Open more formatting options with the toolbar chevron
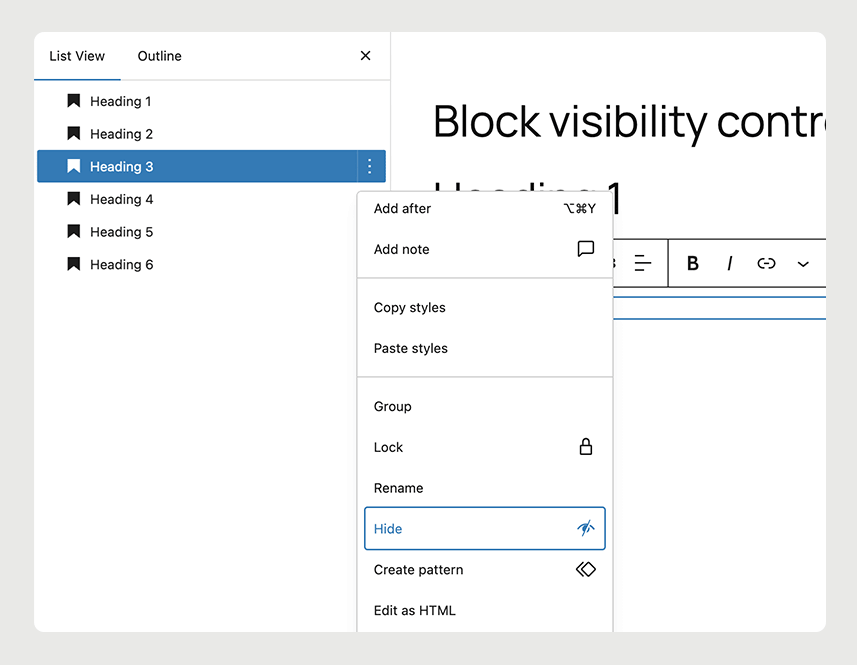This screenshot has height=665, width=857. click(x=802, y=263)
